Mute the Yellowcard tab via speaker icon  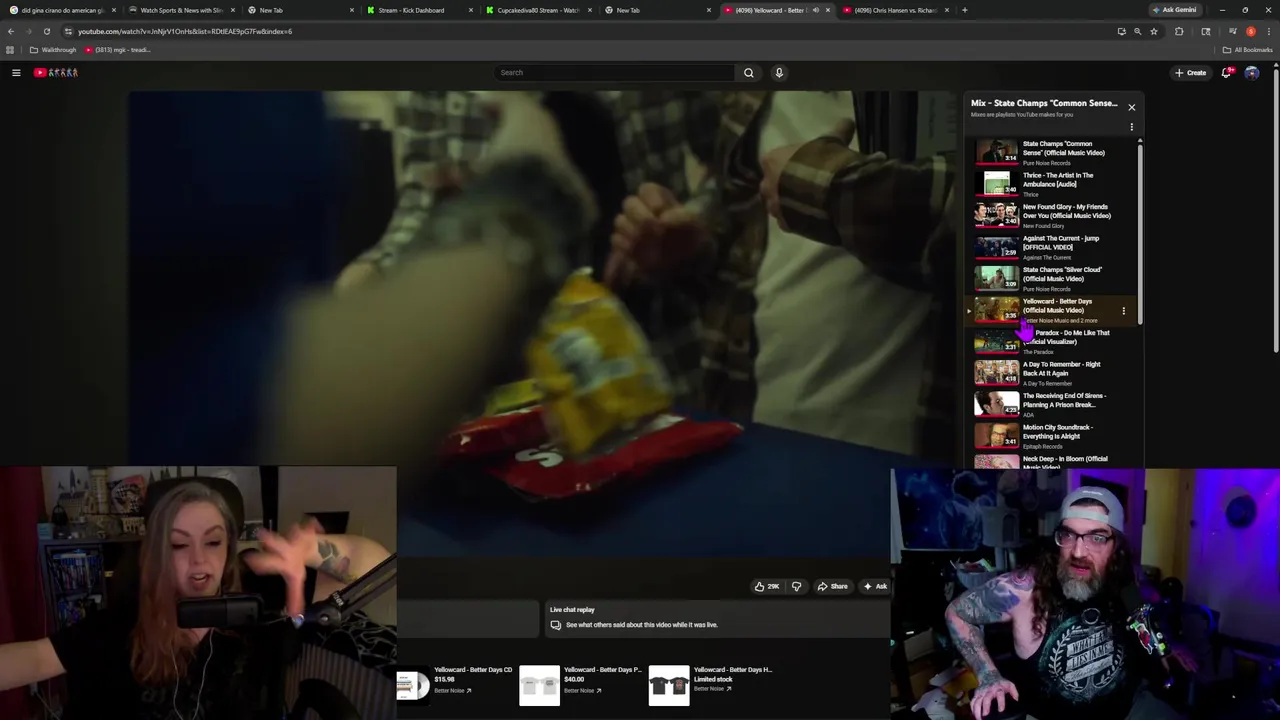tap(815, 10)
